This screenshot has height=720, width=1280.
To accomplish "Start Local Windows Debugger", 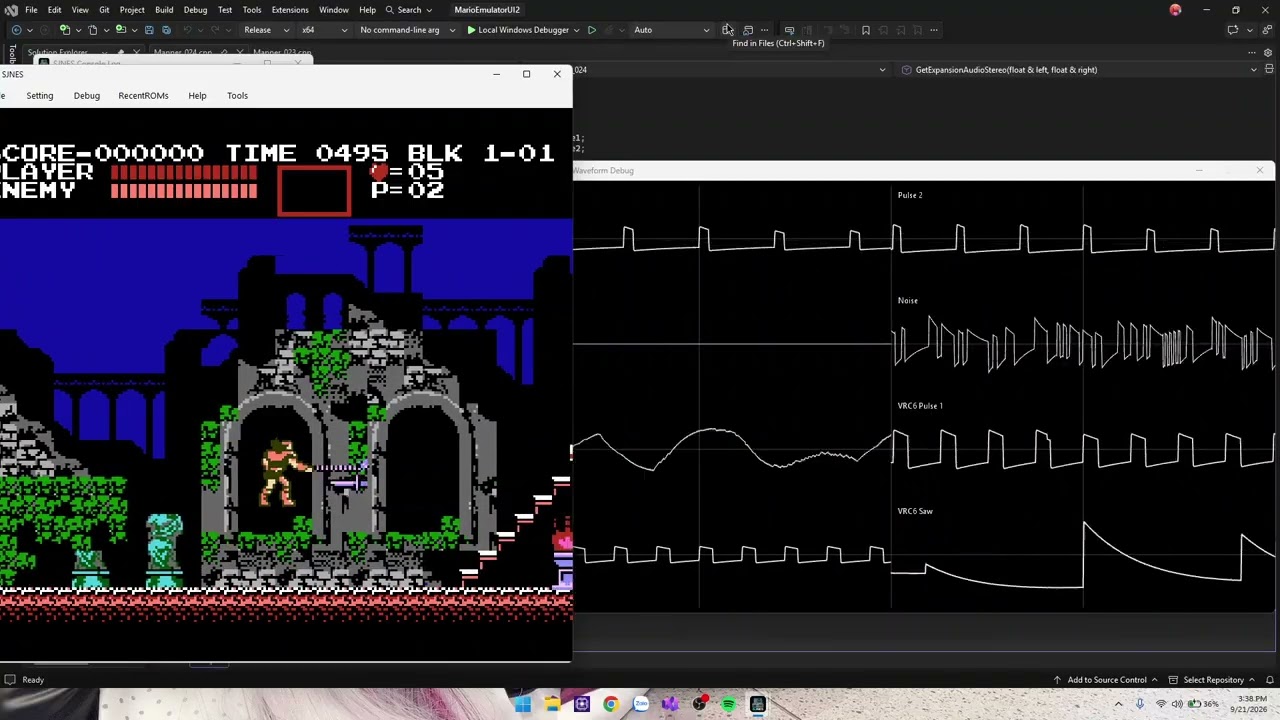I will tap(517, 30).
